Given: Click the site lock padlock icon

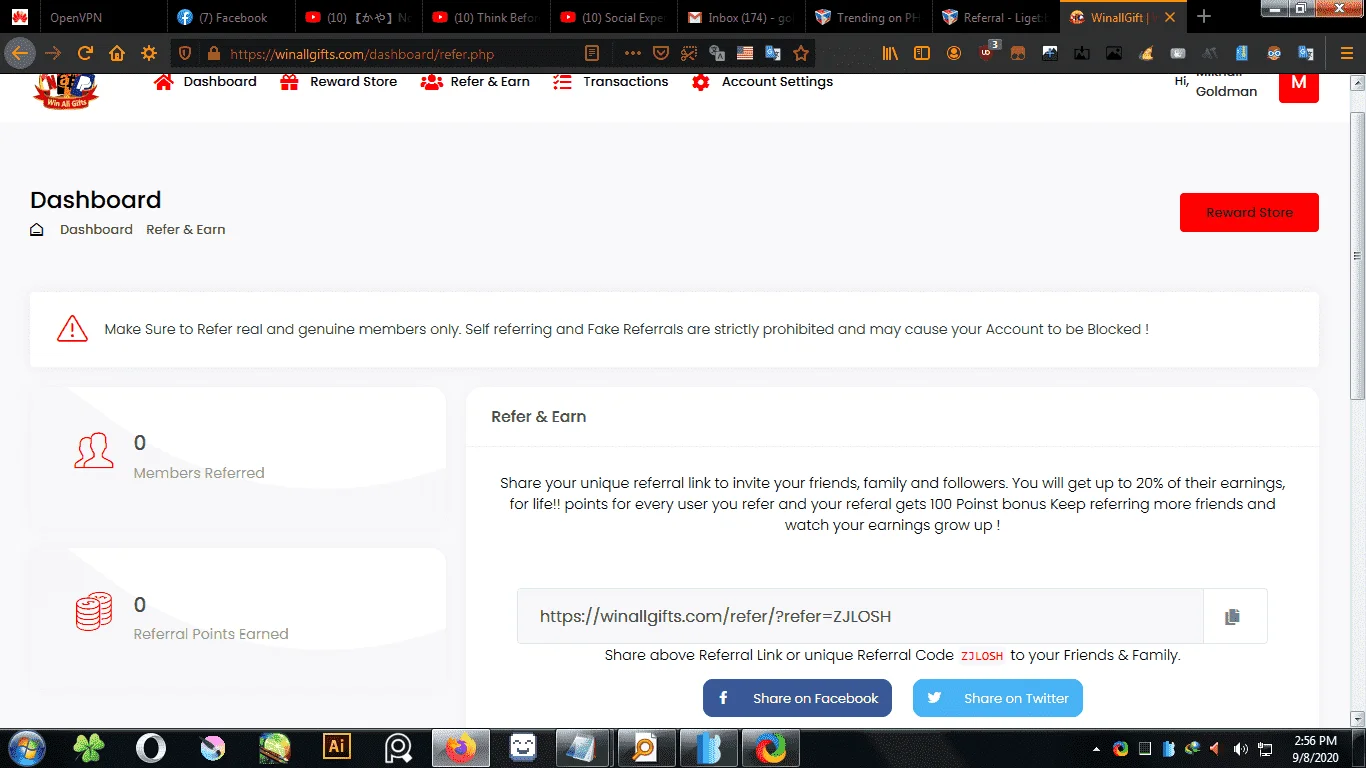Looking at the screenshot, I should coord(212,54).
